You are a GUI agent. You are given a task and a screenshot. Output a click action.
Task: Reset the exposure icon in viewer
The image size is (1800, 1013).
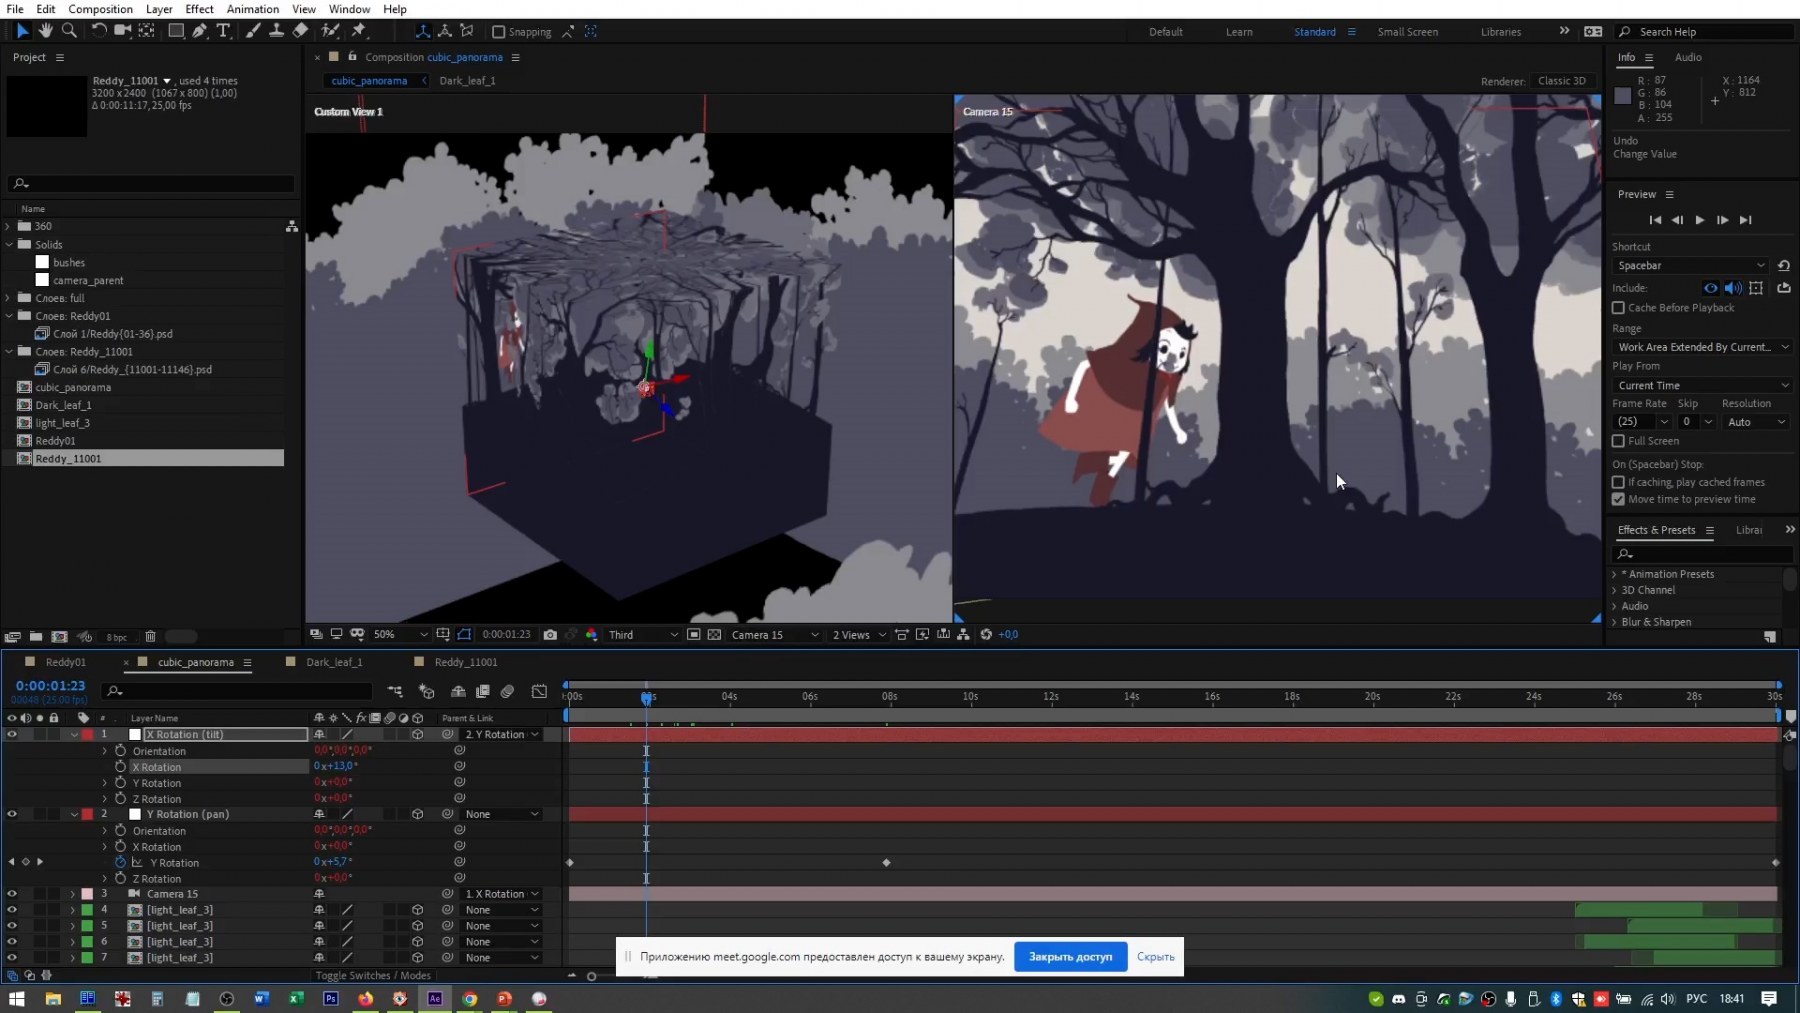[986, 634]
